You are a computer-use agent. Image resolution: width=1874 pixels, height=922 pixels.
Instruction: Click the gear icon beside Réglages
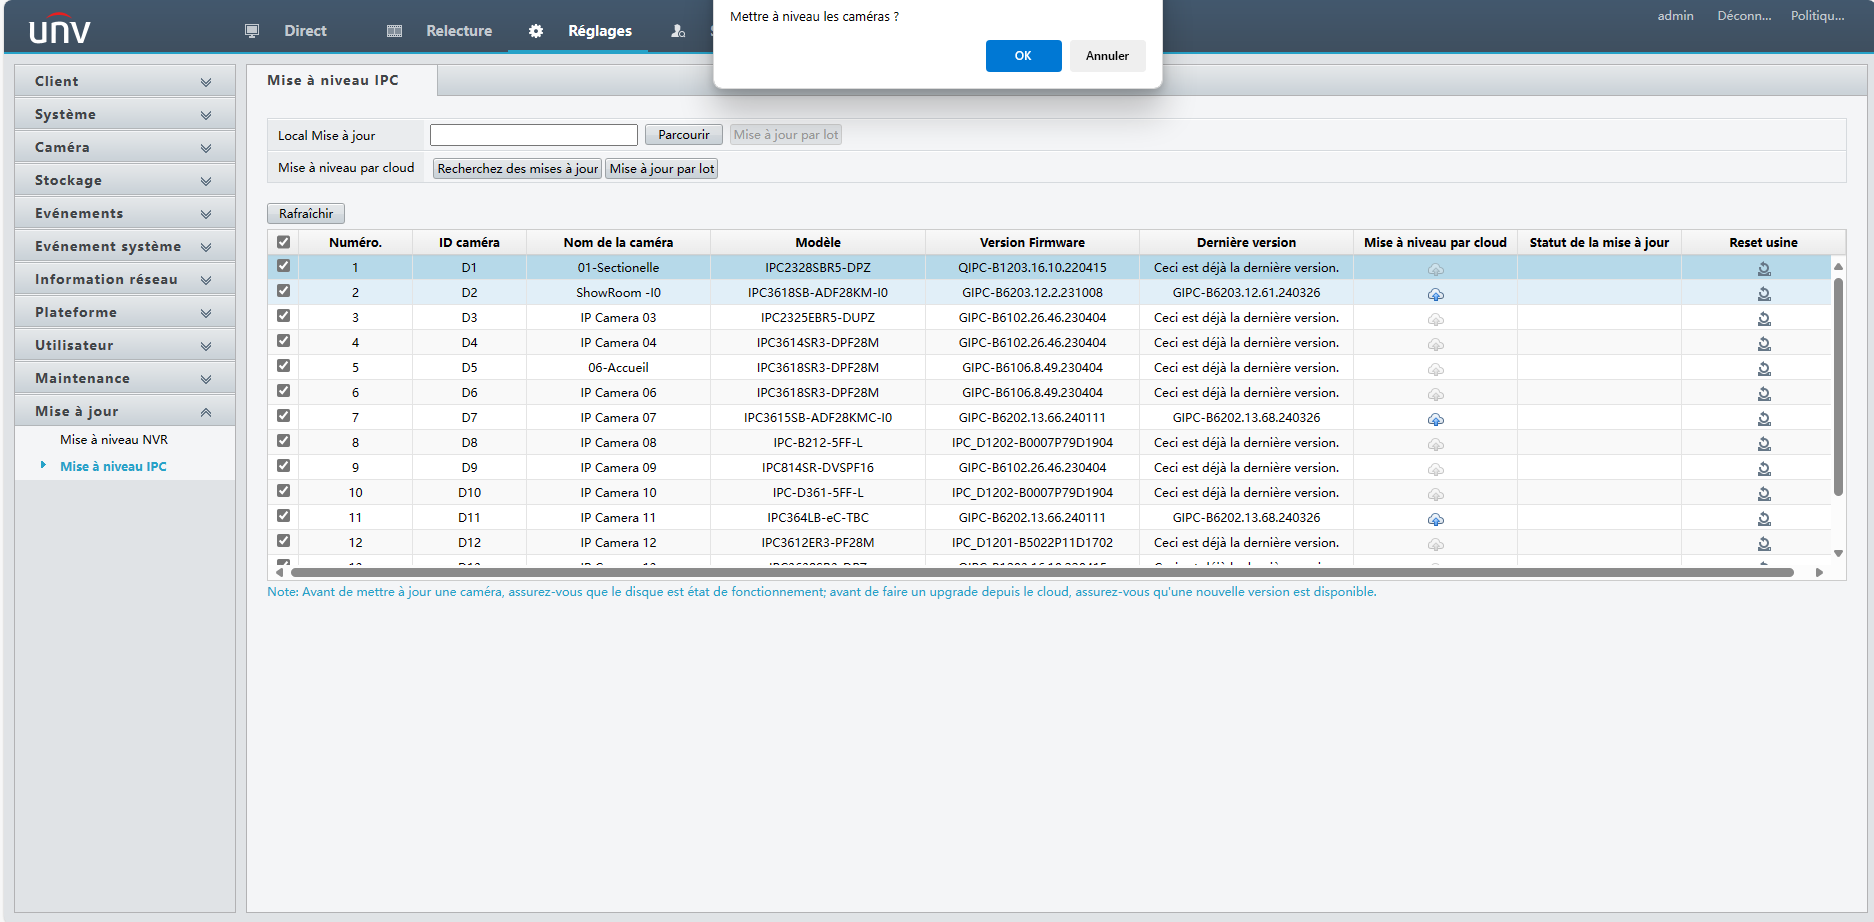[536, 31]
